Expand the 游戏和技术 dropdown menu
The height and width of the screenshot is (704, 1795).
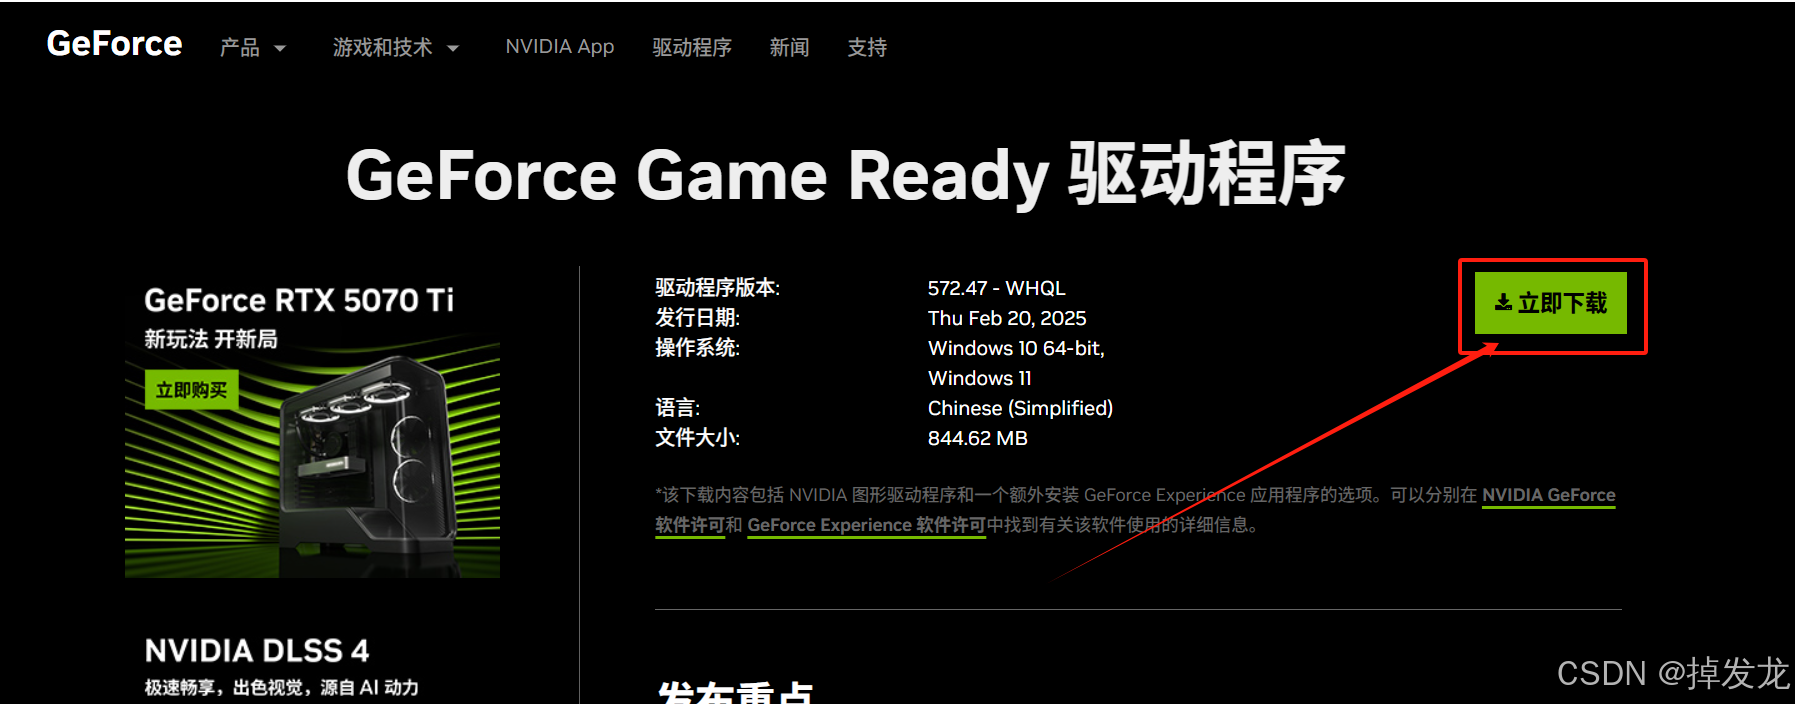396,47
